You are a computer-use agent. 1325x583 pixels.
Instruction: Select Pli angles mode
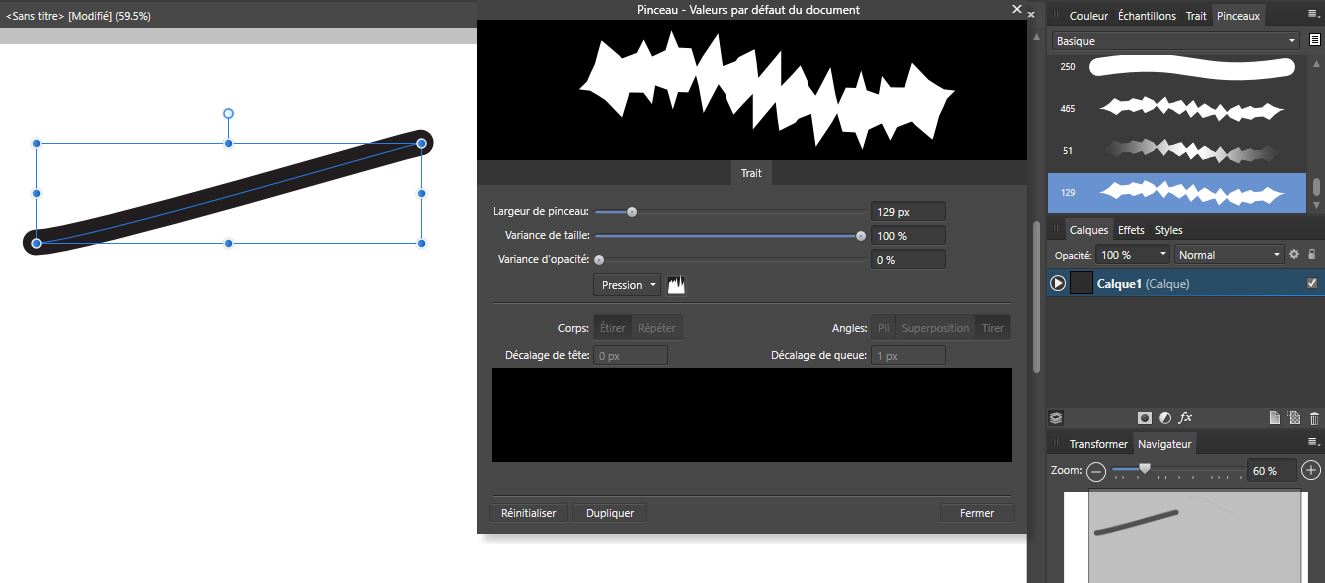point(883,328)
